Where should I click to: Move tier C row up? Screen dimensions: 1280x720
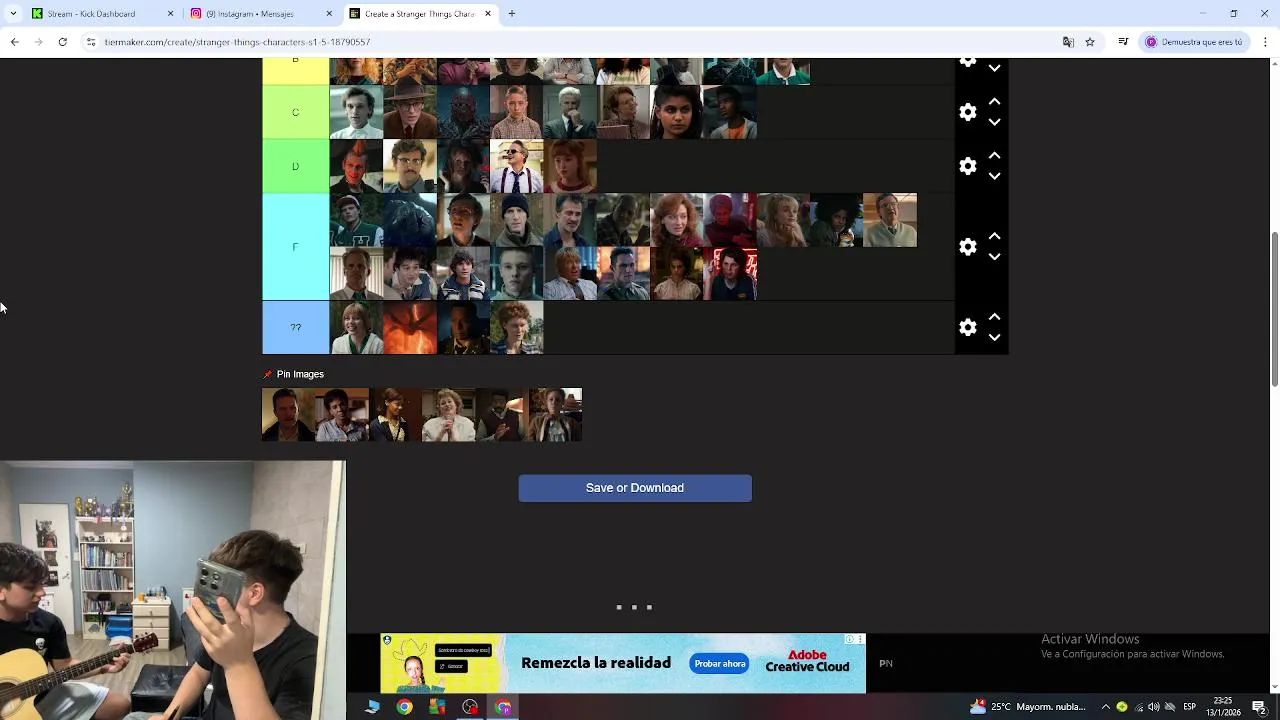pos(994,102)
